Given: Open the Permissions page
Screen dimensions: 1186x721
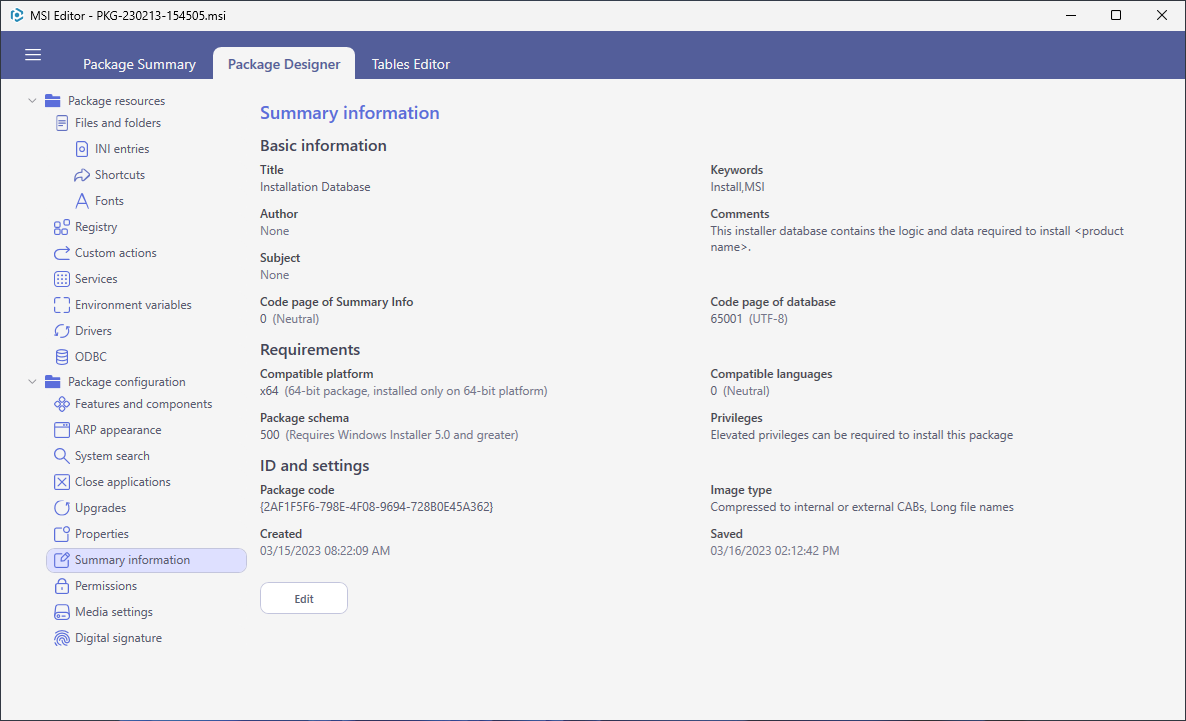Looking at the screenshot, I should [106, 586].
